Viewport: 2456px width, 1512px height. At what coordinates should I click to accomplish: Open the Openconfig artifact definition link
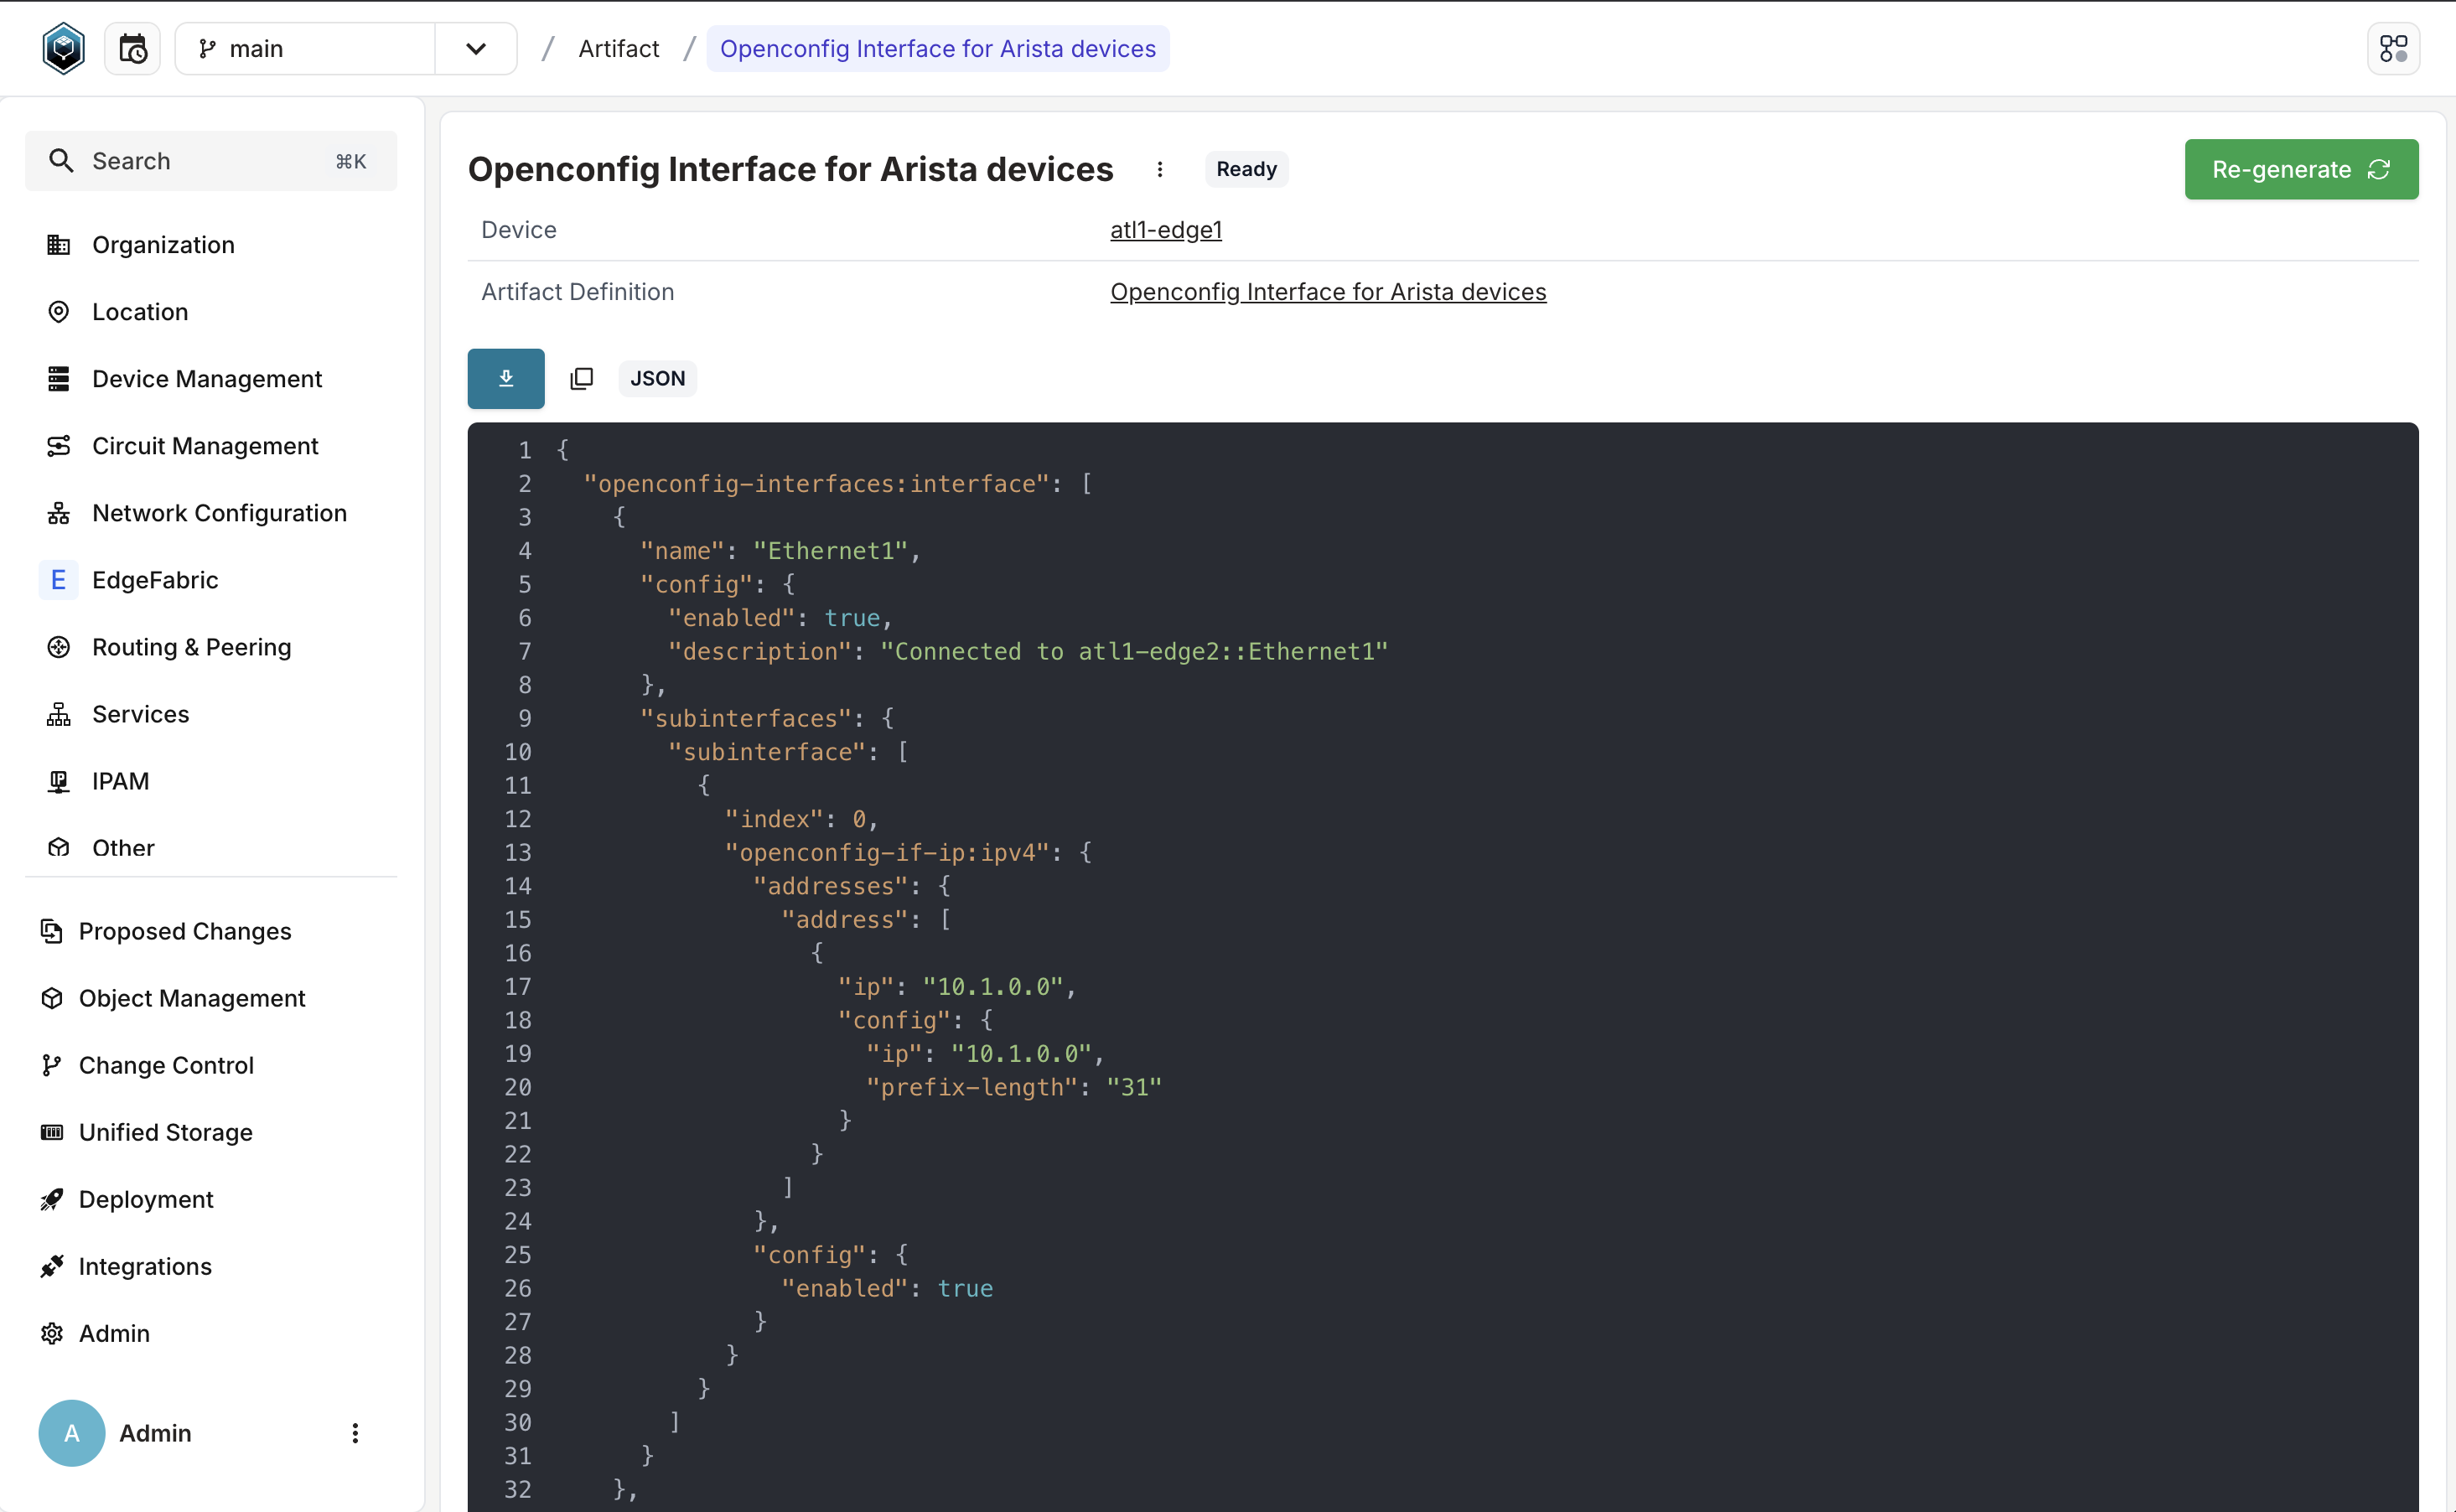pos(1327,292)
